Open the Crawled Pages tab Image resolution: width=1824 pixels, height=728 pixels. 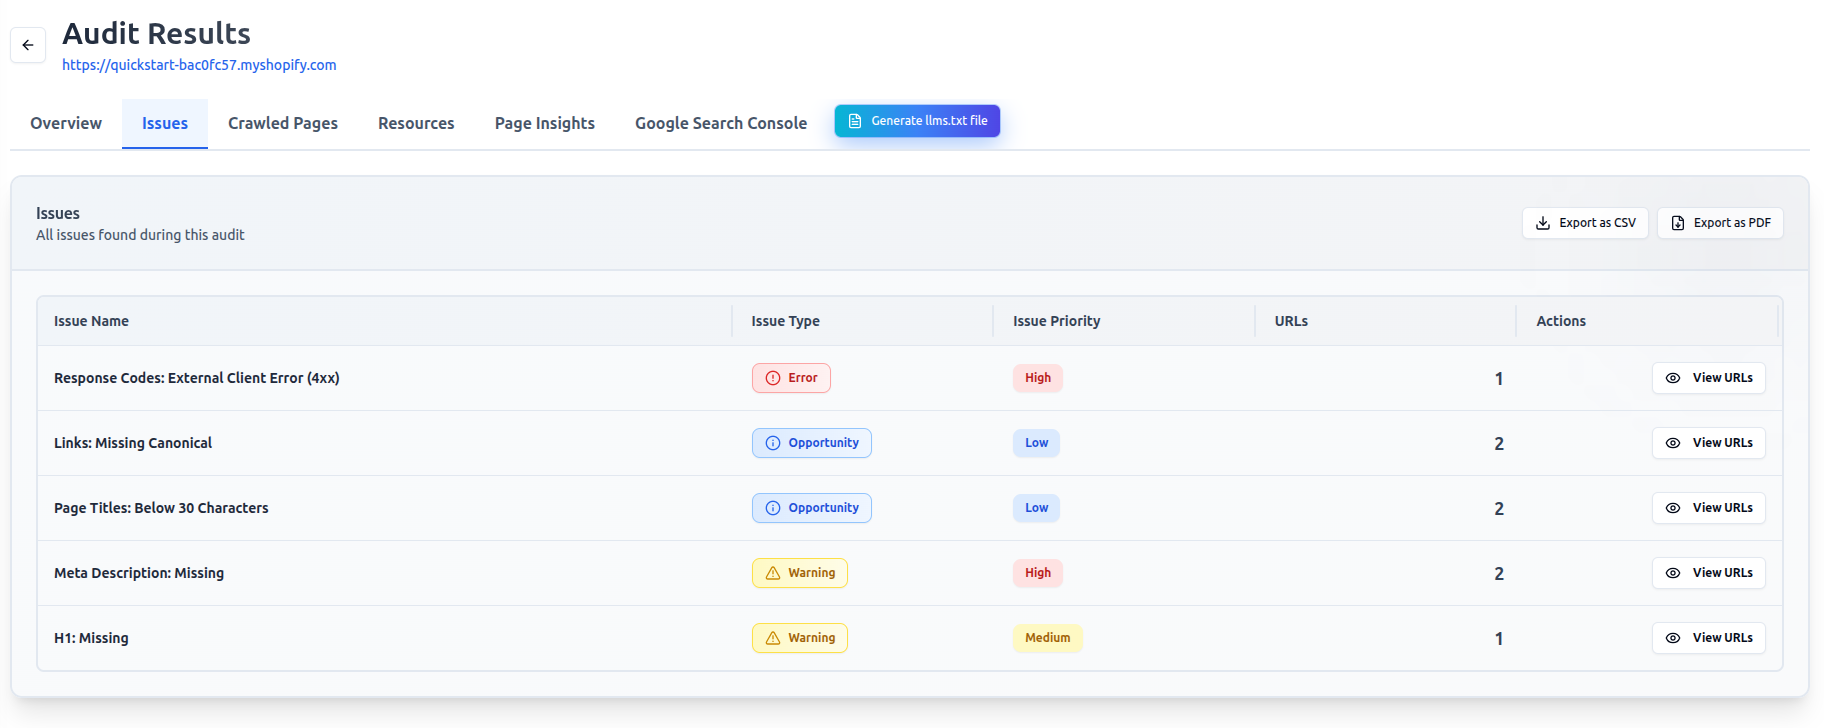tap(283, 123)
